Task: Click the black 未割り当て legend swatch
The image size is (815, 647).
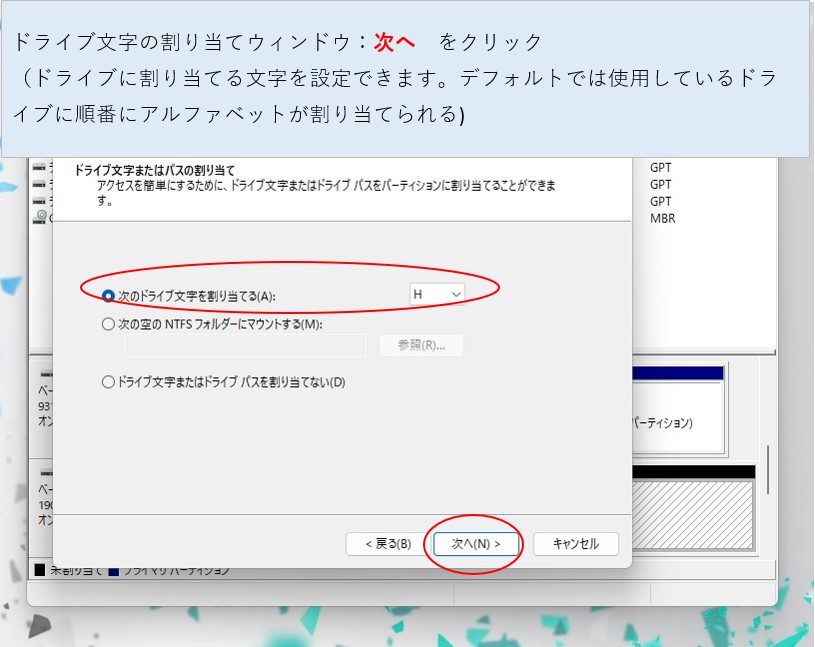Action: tap(40, 570)
